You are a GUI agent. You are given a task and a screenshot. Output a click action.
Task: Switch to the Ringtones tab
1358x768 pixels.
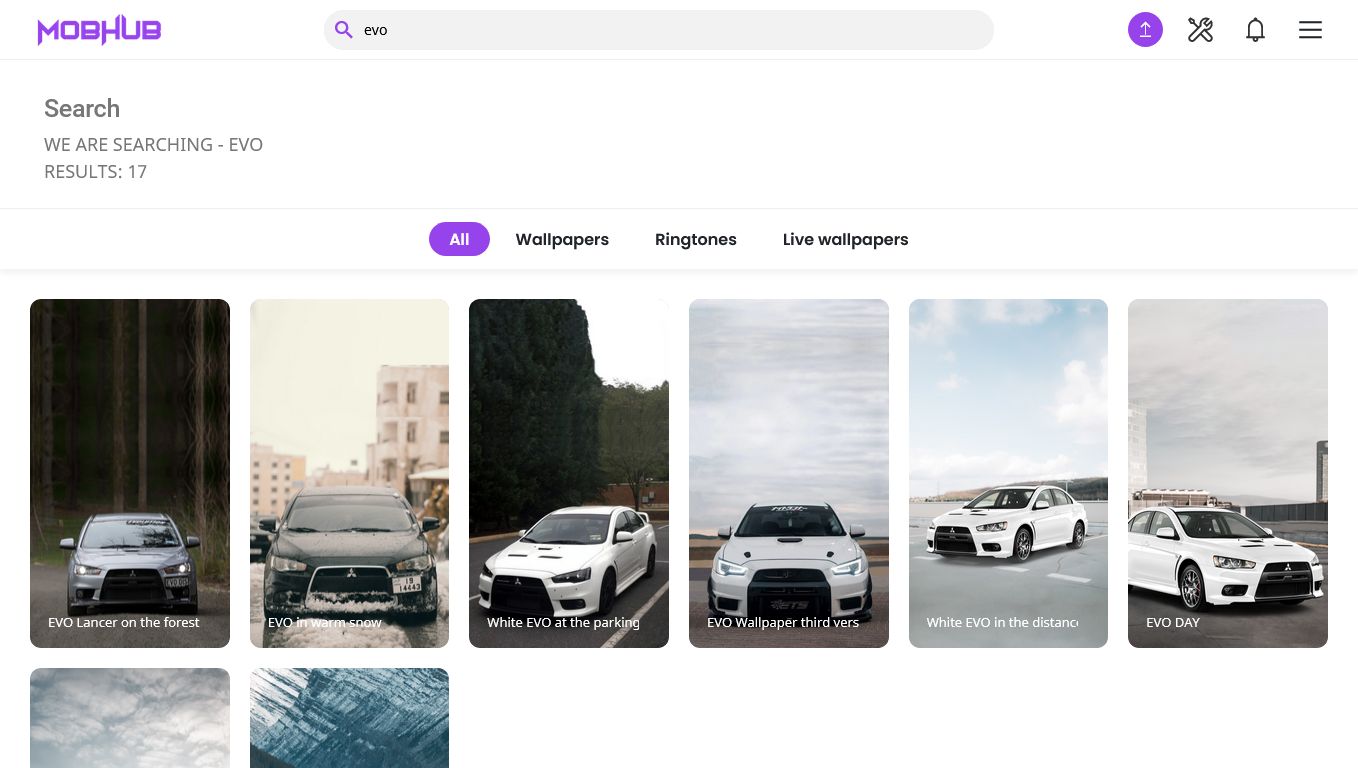pos(696,239)
